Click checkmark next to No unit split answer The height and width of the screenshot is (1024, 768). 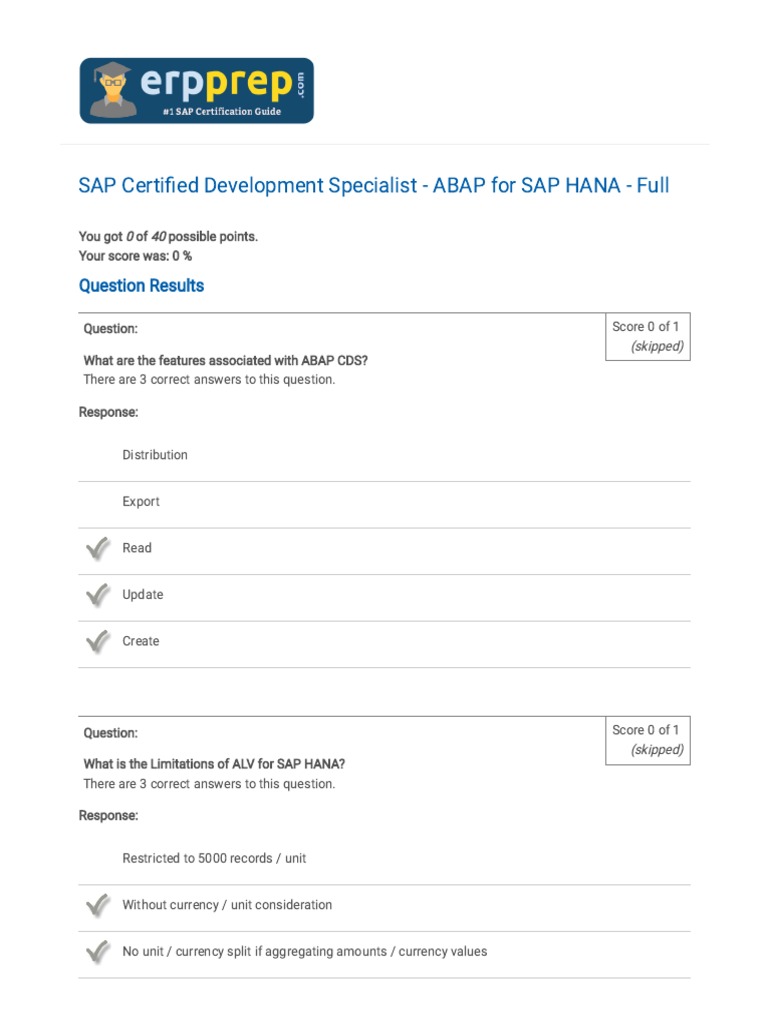(x=97, y=951)
